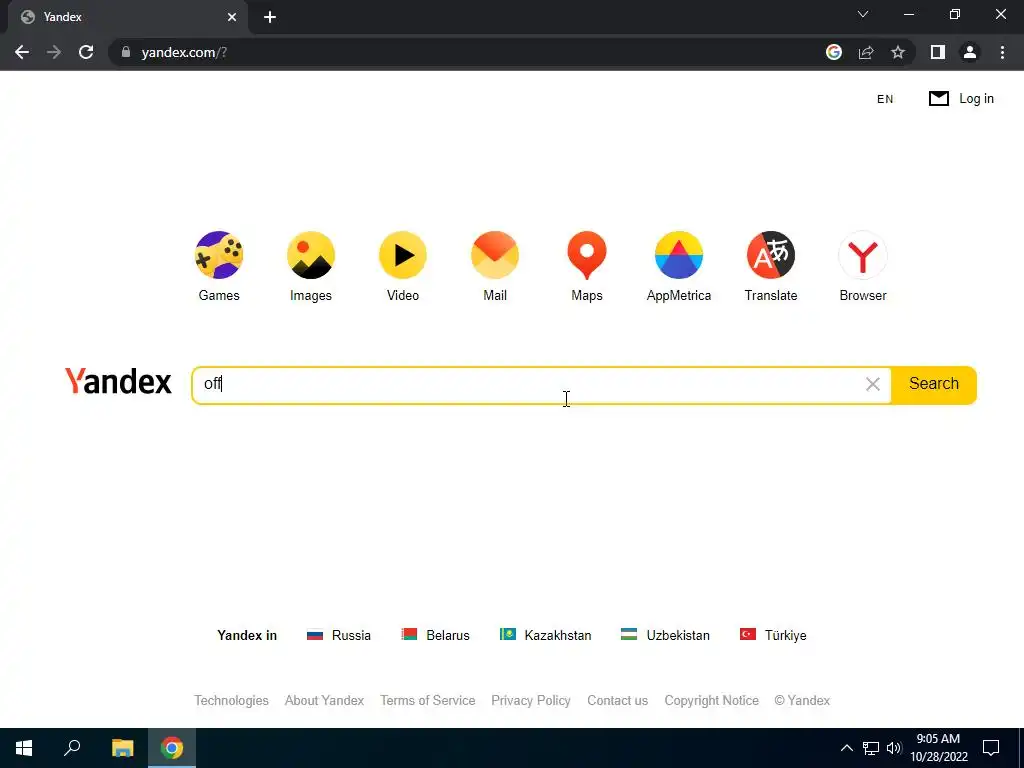Open AppMetrica icon
The image size is (1024, 768).
[679, 255]
